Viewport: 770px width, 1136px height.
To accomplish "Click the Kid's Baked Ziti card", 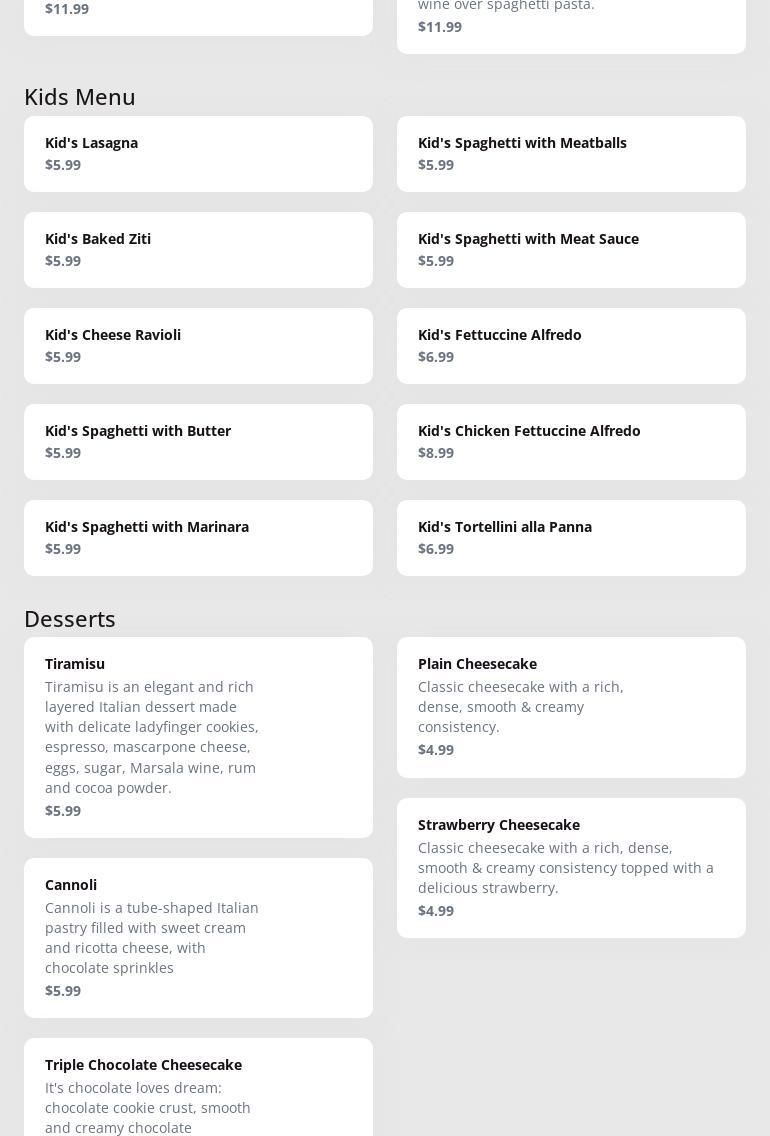I will coord(198,249).
